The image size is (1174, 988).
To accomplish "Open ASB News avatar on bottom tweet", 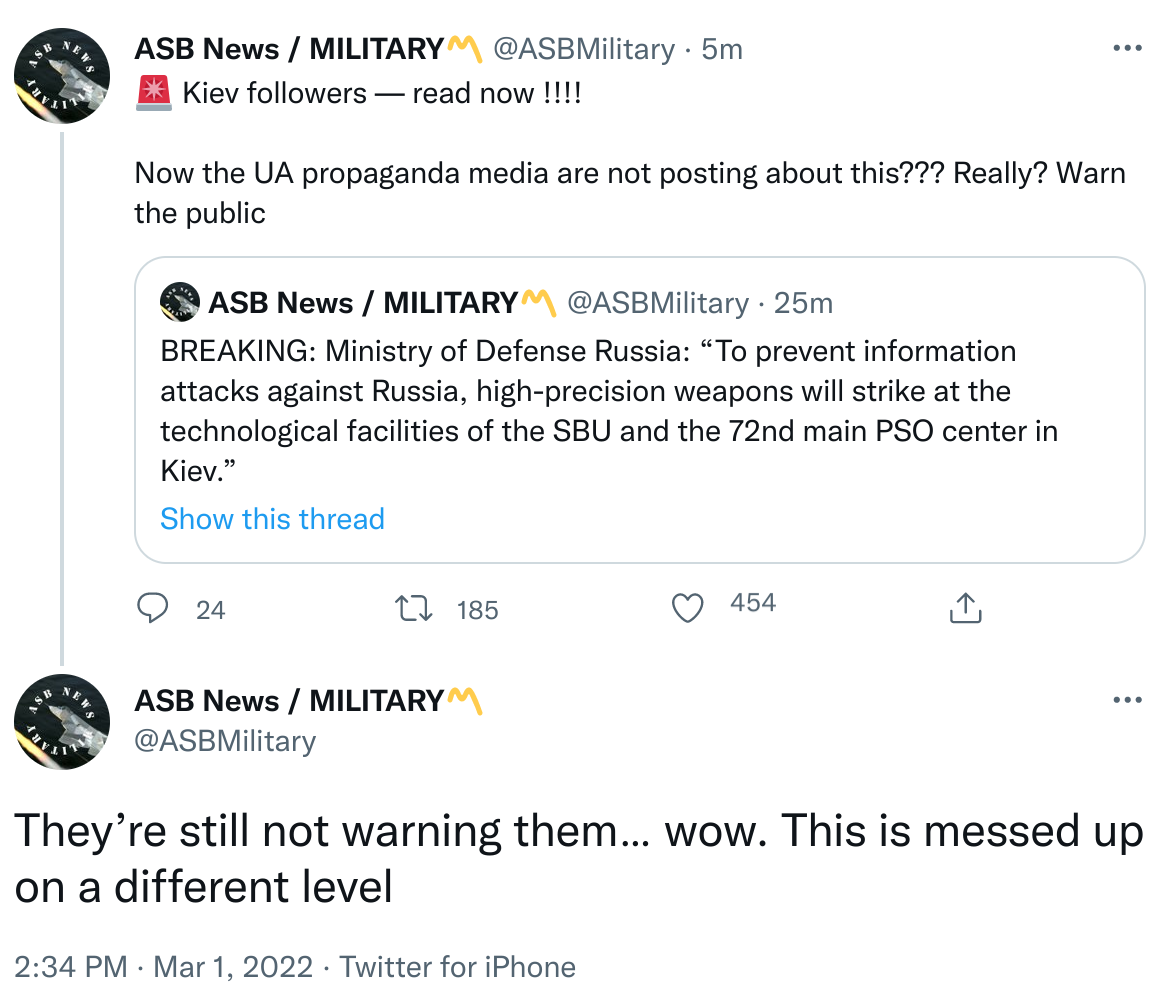I will coord(62,721).
